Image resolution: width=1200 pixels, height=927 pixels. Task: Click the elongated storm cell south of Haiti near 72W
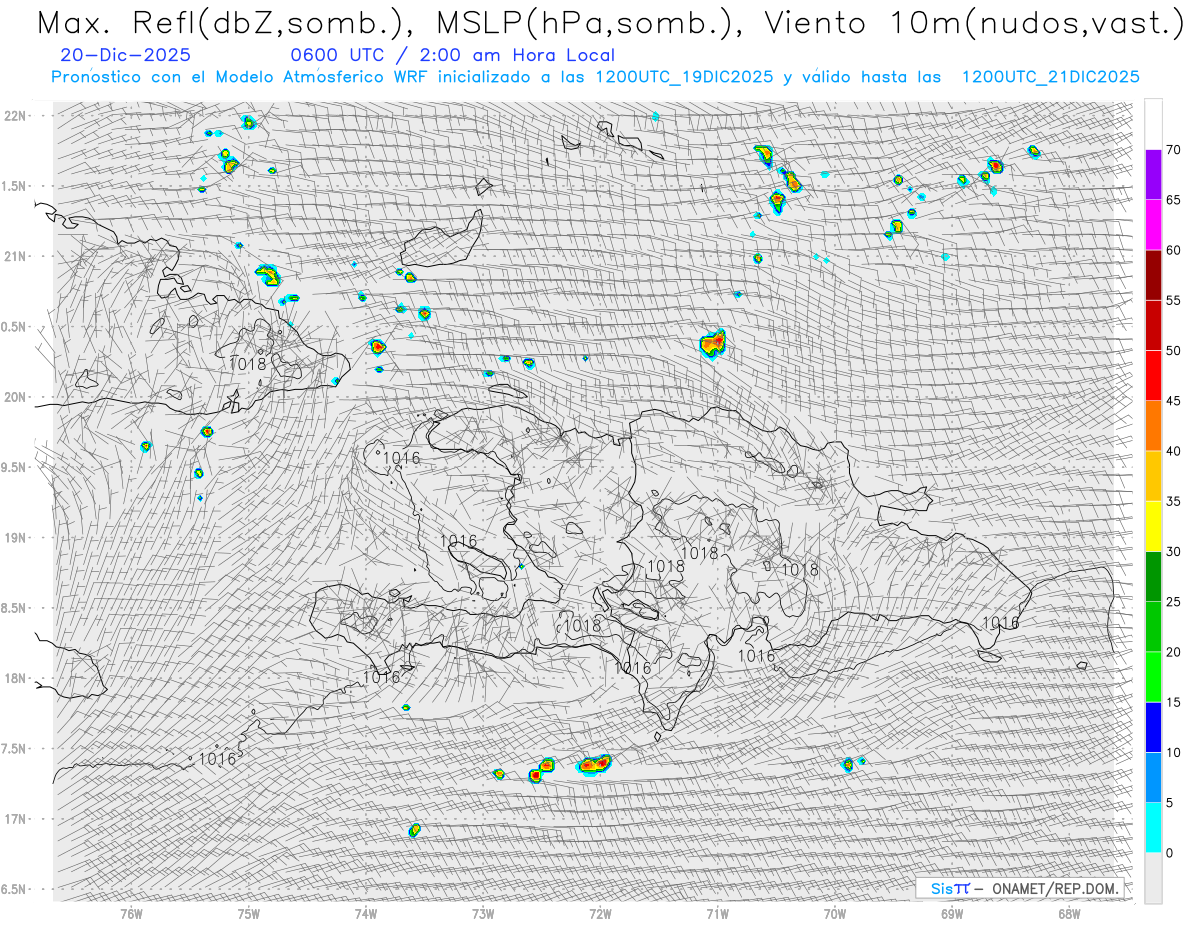594,765
